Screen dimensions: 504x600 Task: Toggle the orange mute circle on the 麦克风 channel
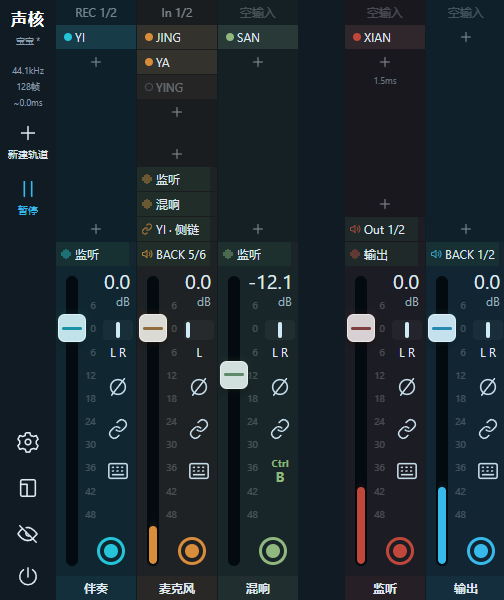(192, 551)
